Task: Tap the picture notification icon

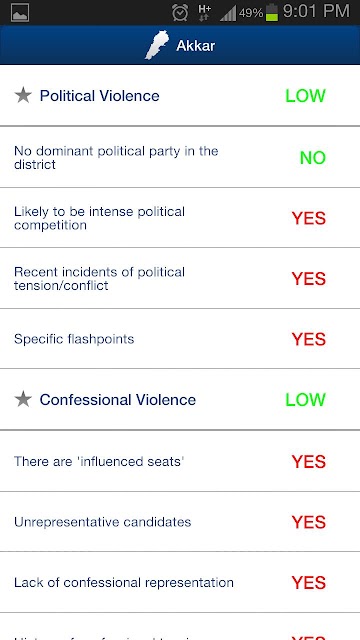Action: tap(20, 13)
